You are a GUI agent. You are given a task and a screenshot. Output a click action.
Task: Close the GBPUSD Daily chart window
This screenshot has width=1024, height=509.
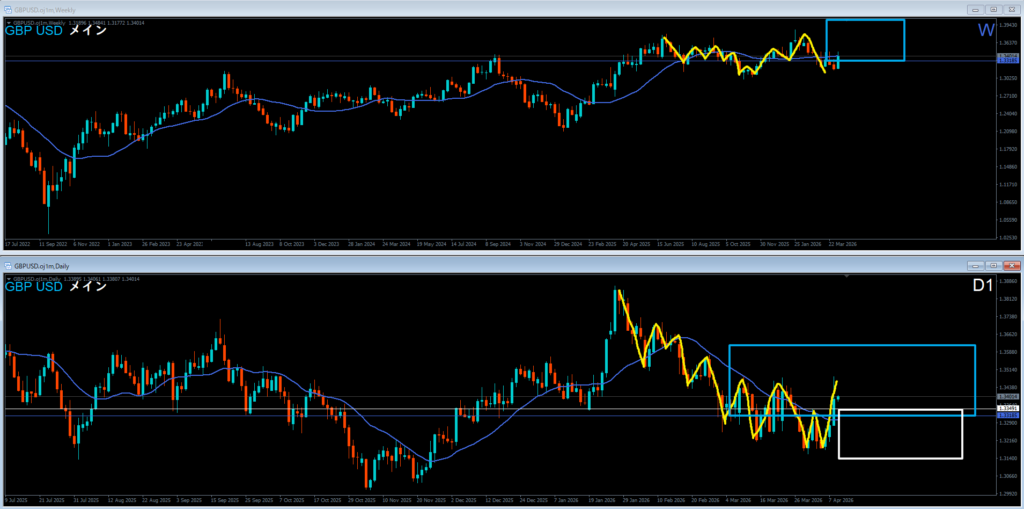pos(1012,265)
